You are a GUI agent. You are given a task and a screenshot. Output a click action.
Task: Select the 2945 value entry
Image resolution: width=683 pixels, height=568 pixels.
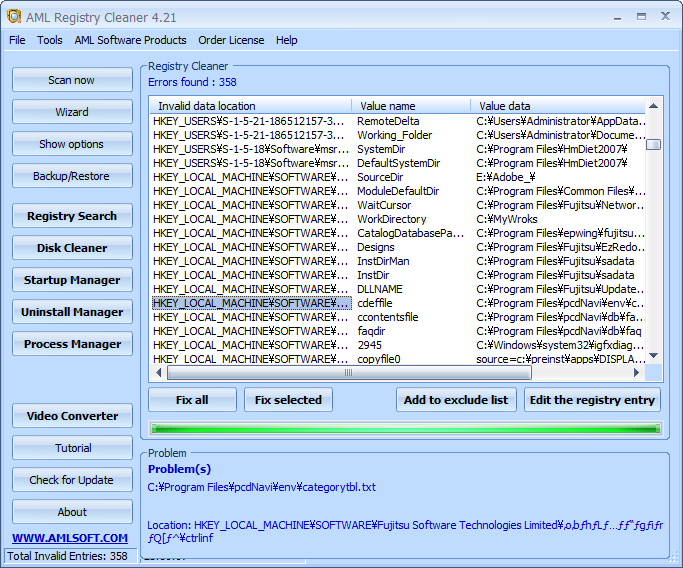(x=398, y=345)
